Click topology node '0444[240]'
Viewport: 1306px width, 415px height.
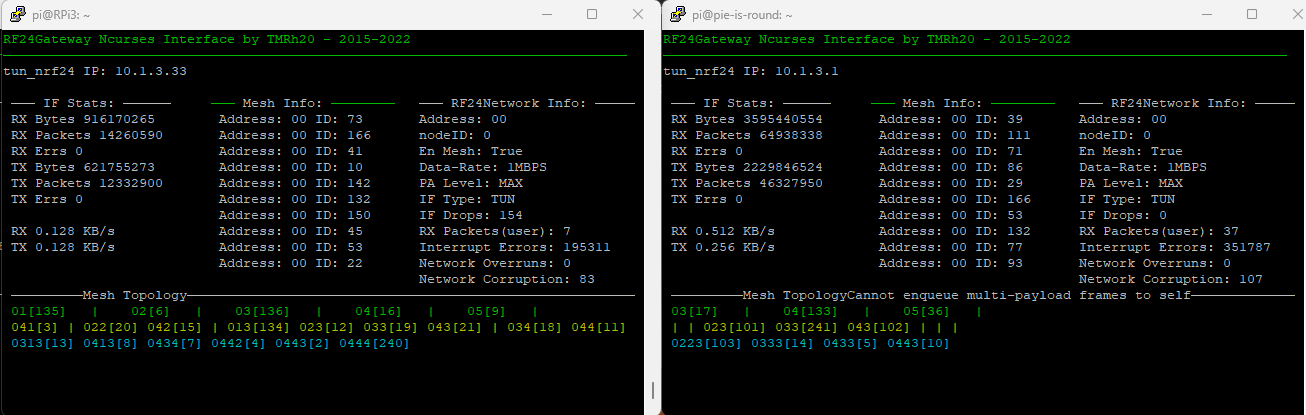tap(375, 344)
